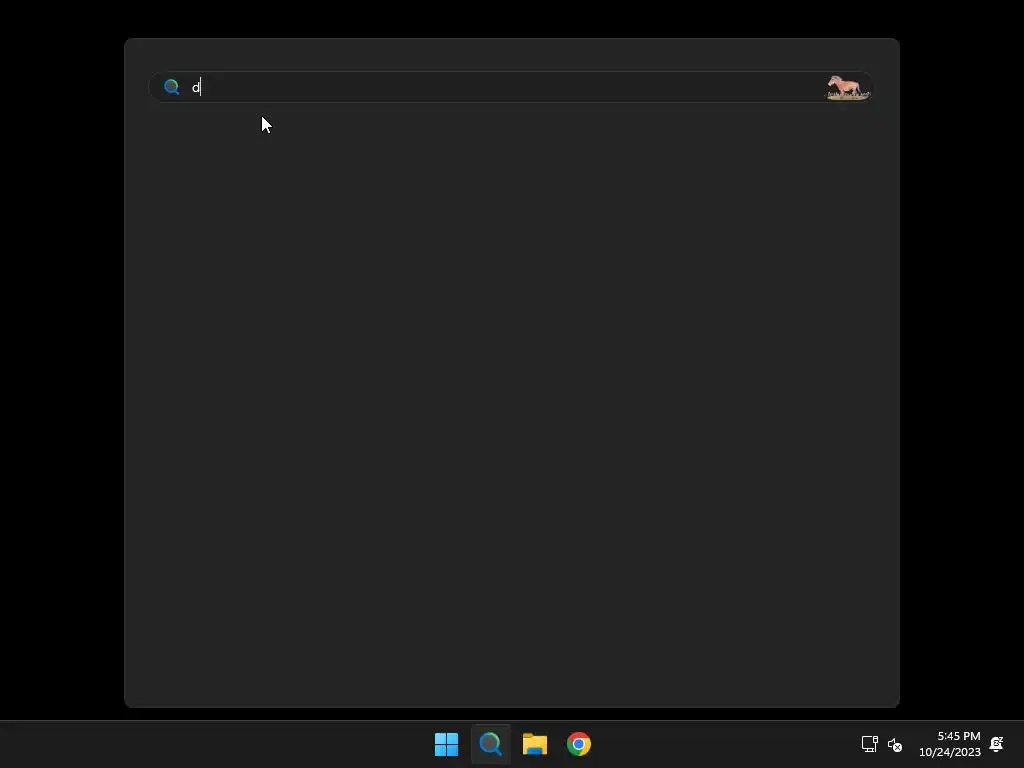Open the Windows Start menu
The image size is (1024, 768).
tap(447, 744)
